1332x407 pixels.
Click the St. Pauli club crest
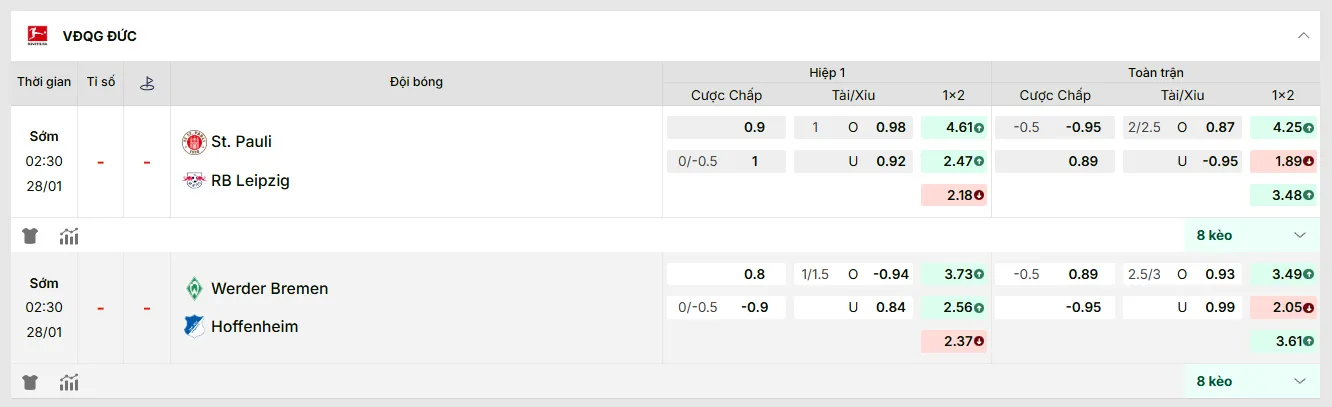click(x=194, y=141)
